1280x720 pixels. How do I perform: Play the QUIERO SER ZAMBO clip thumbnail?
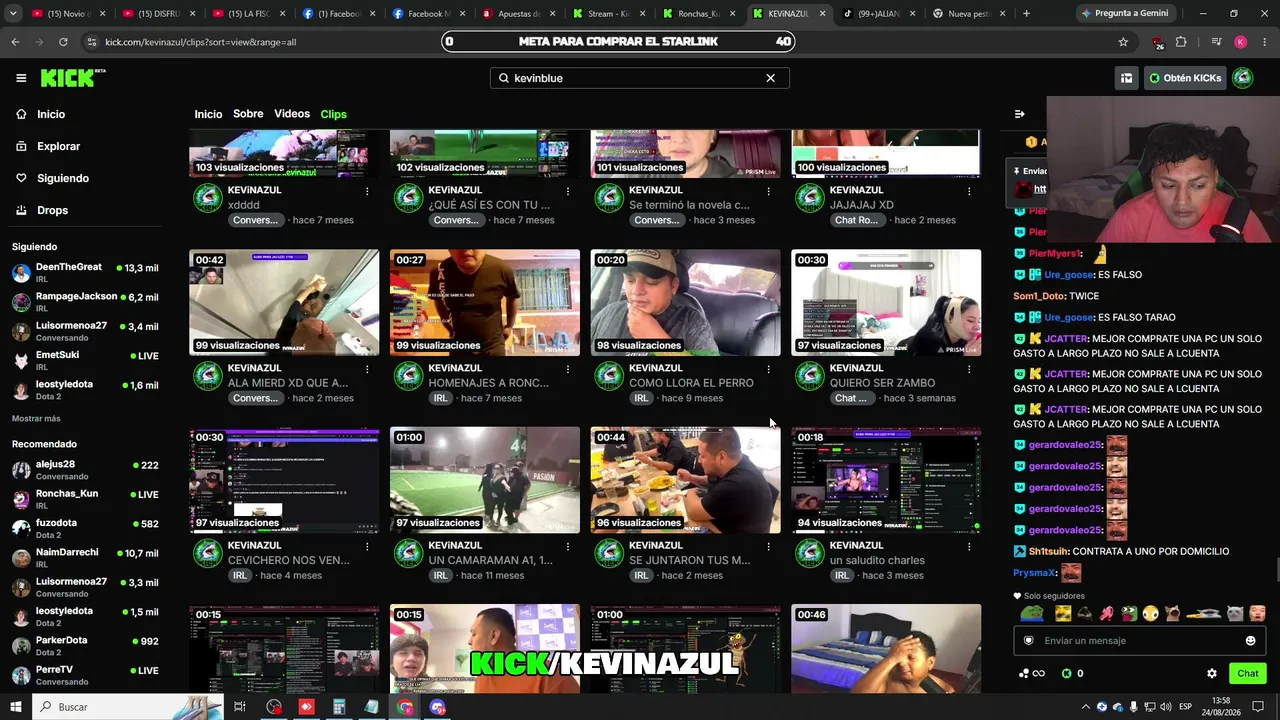point(886,302)
